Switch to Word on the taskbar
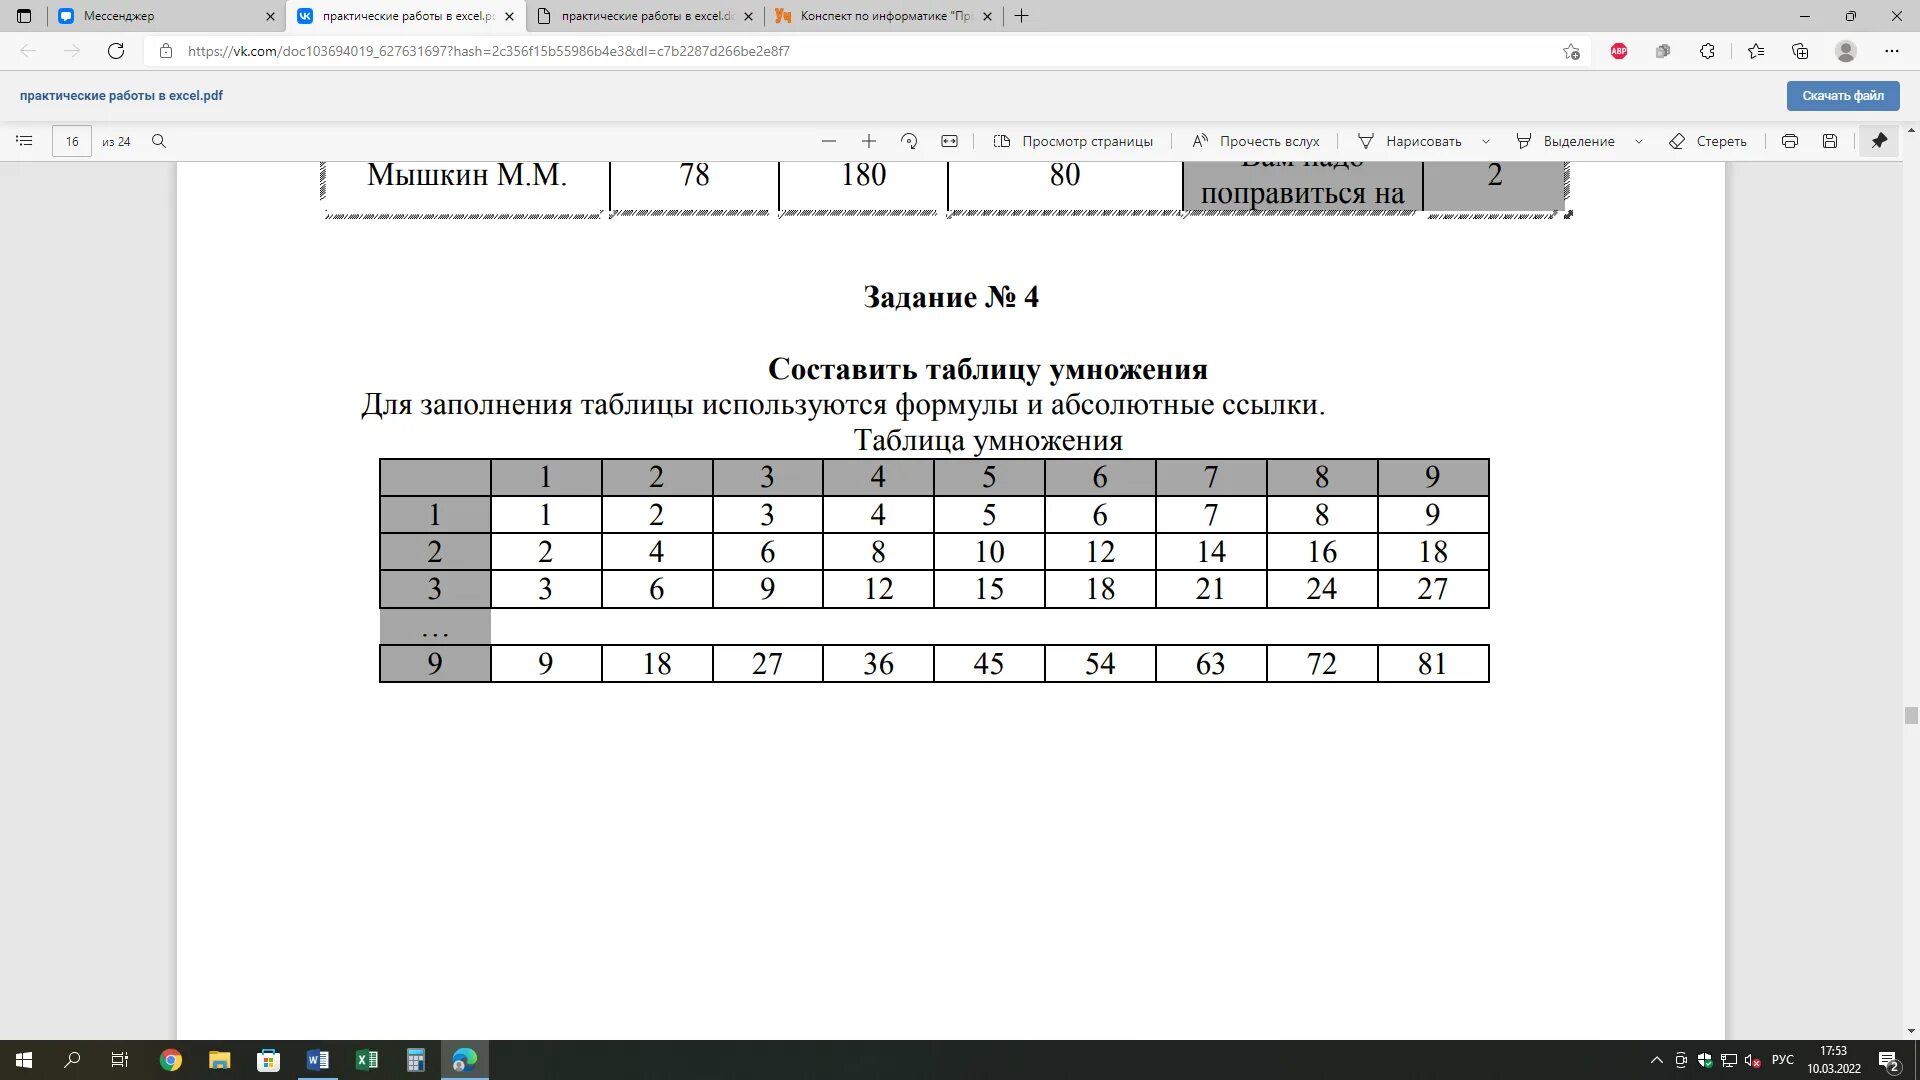1920x1080 pixels. click(317, 1060)
